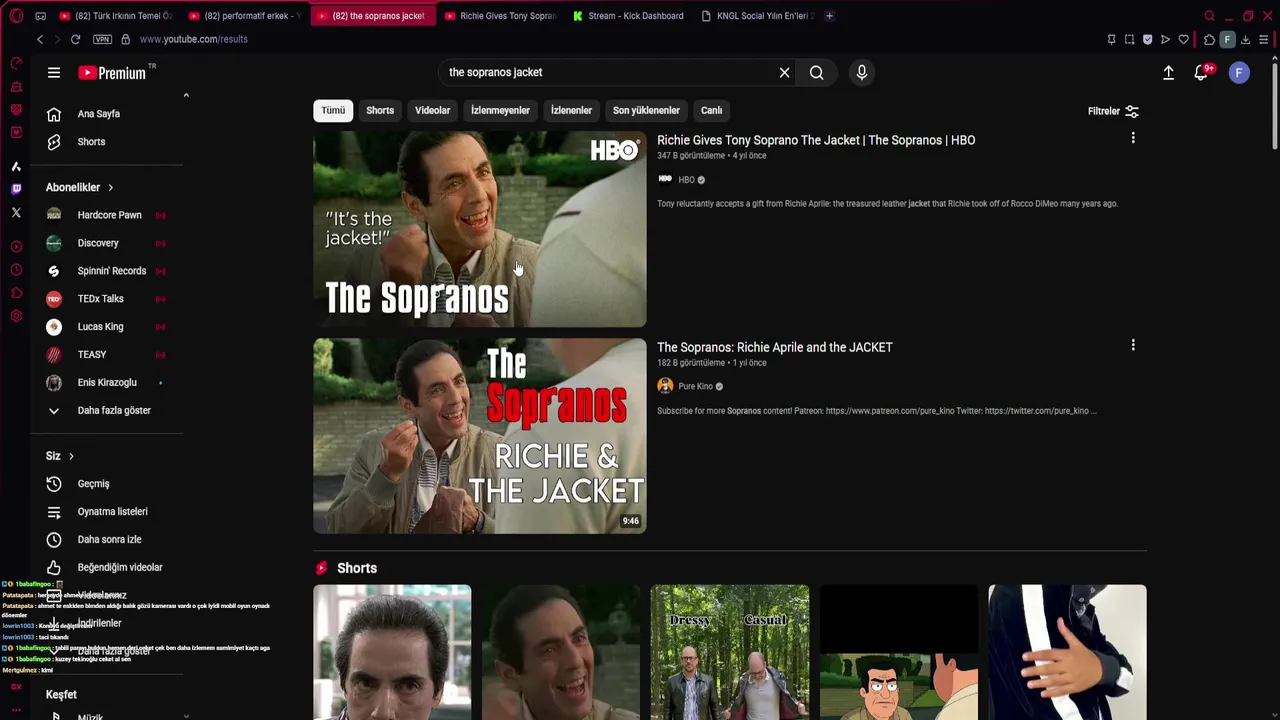
Task: Select the İzlenenler filter chip
Action: tap(571, 110)
